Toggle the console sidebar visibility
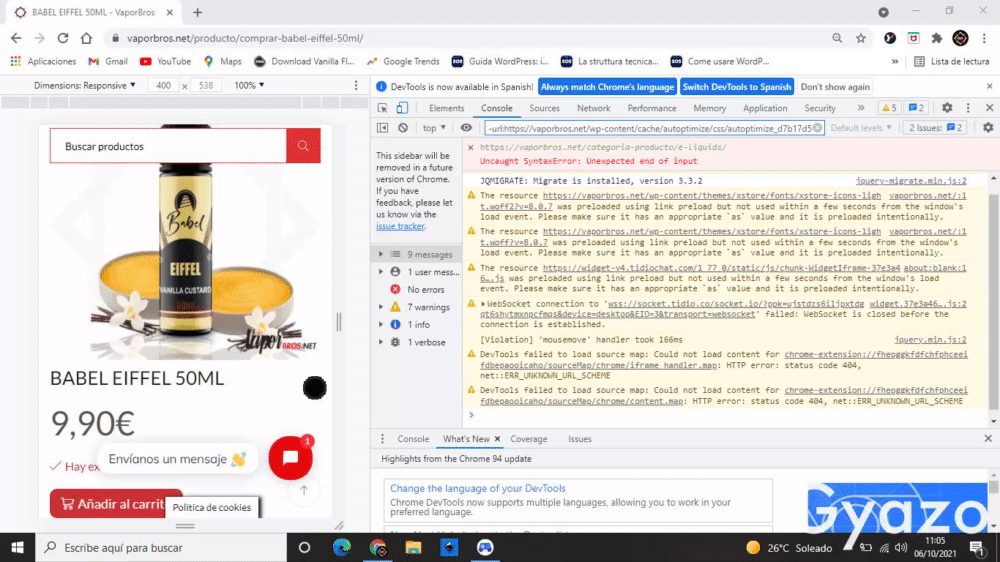 383,128
